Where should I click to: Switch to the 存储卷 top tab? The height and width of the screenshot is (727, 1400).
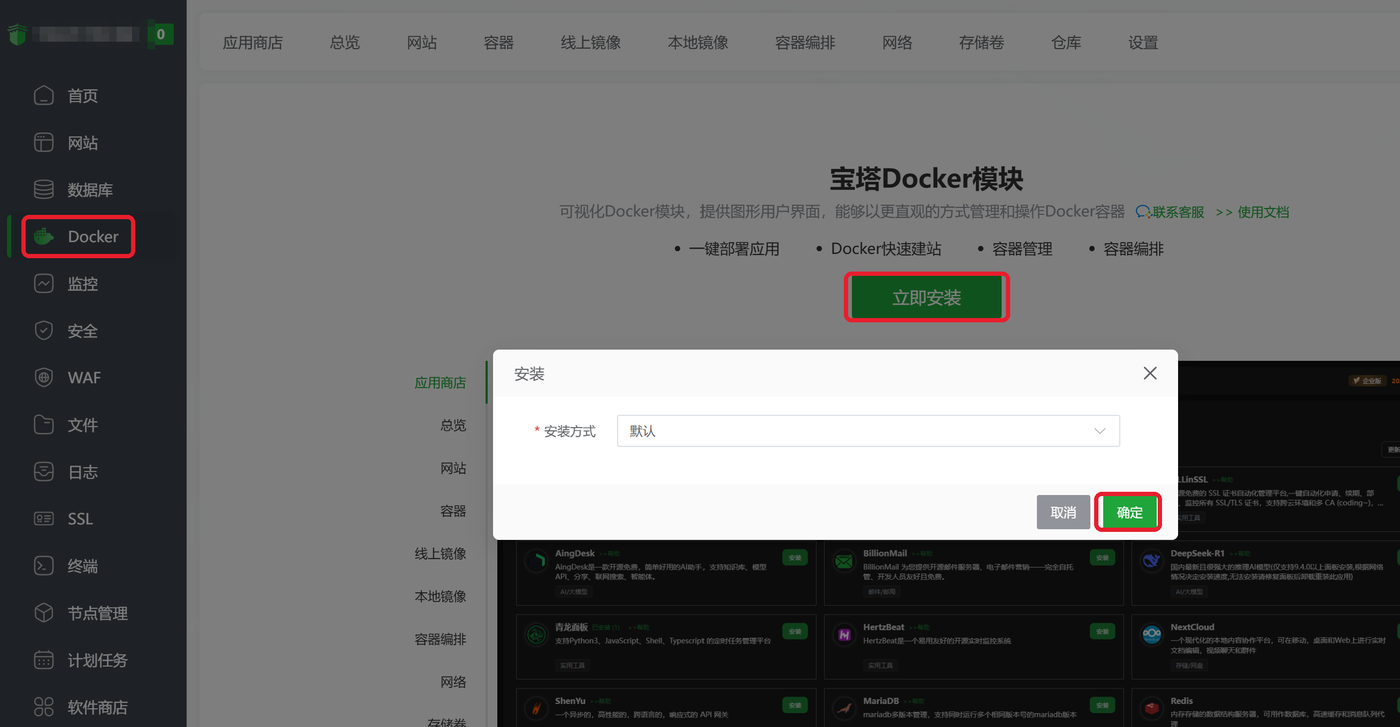981,43
